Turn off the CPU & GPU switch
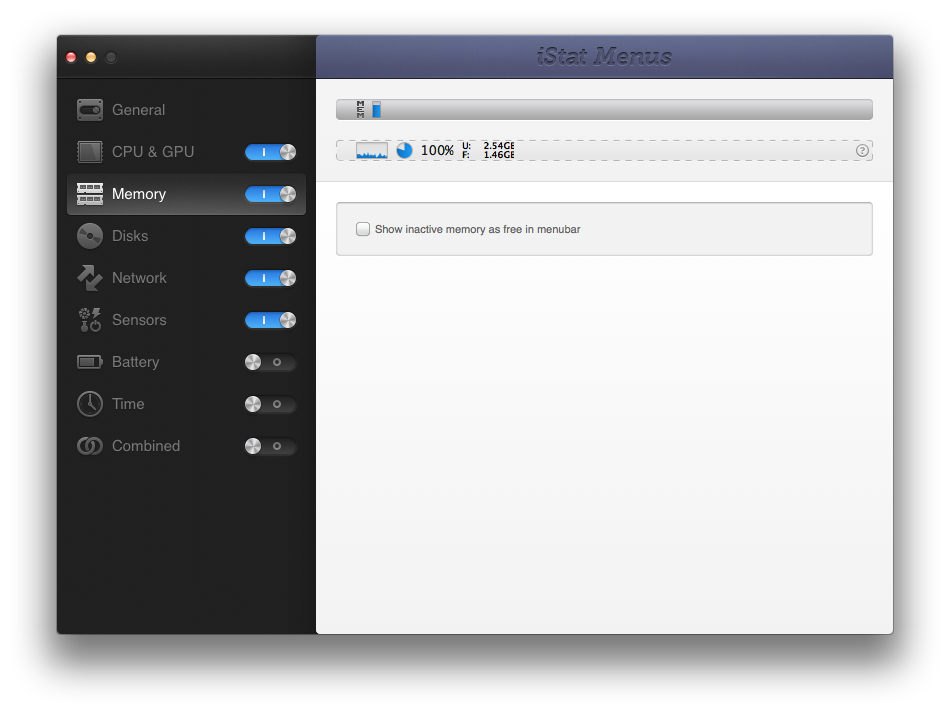Viewport: 950px width, 713px height. pos(270,152)
